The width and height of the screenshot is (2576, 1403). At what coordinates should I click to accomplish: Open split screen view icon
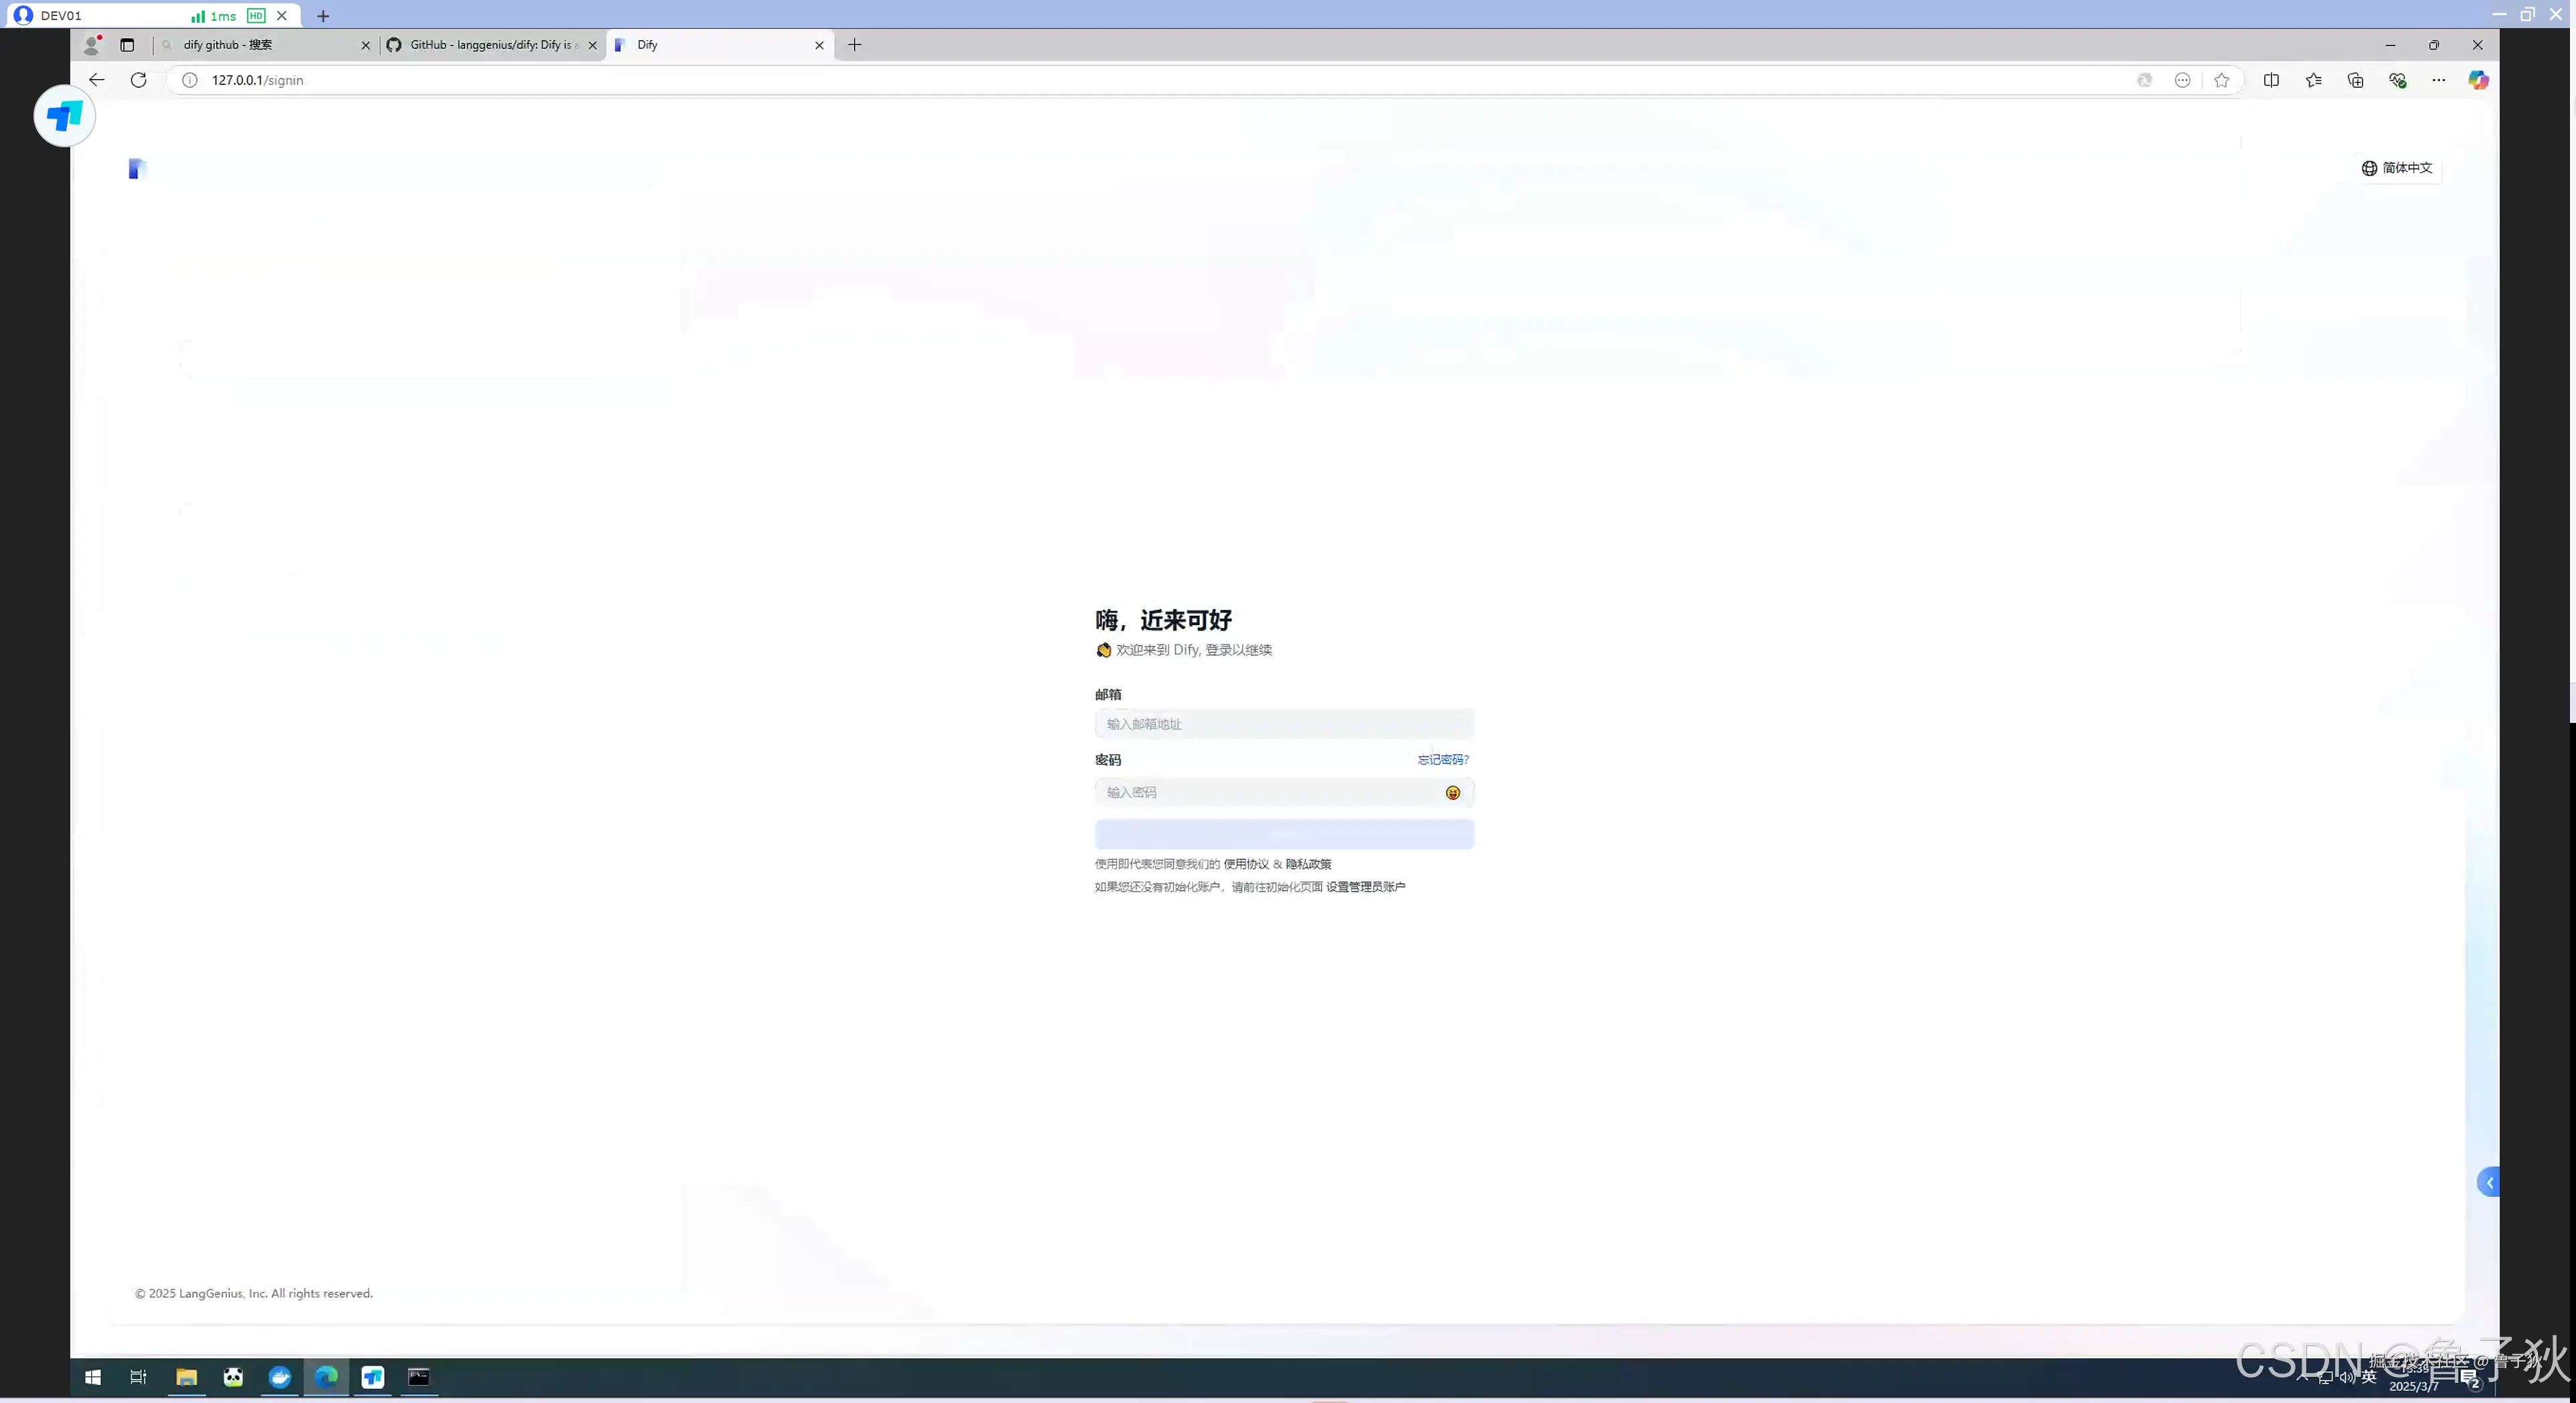tap(2271, 80)
